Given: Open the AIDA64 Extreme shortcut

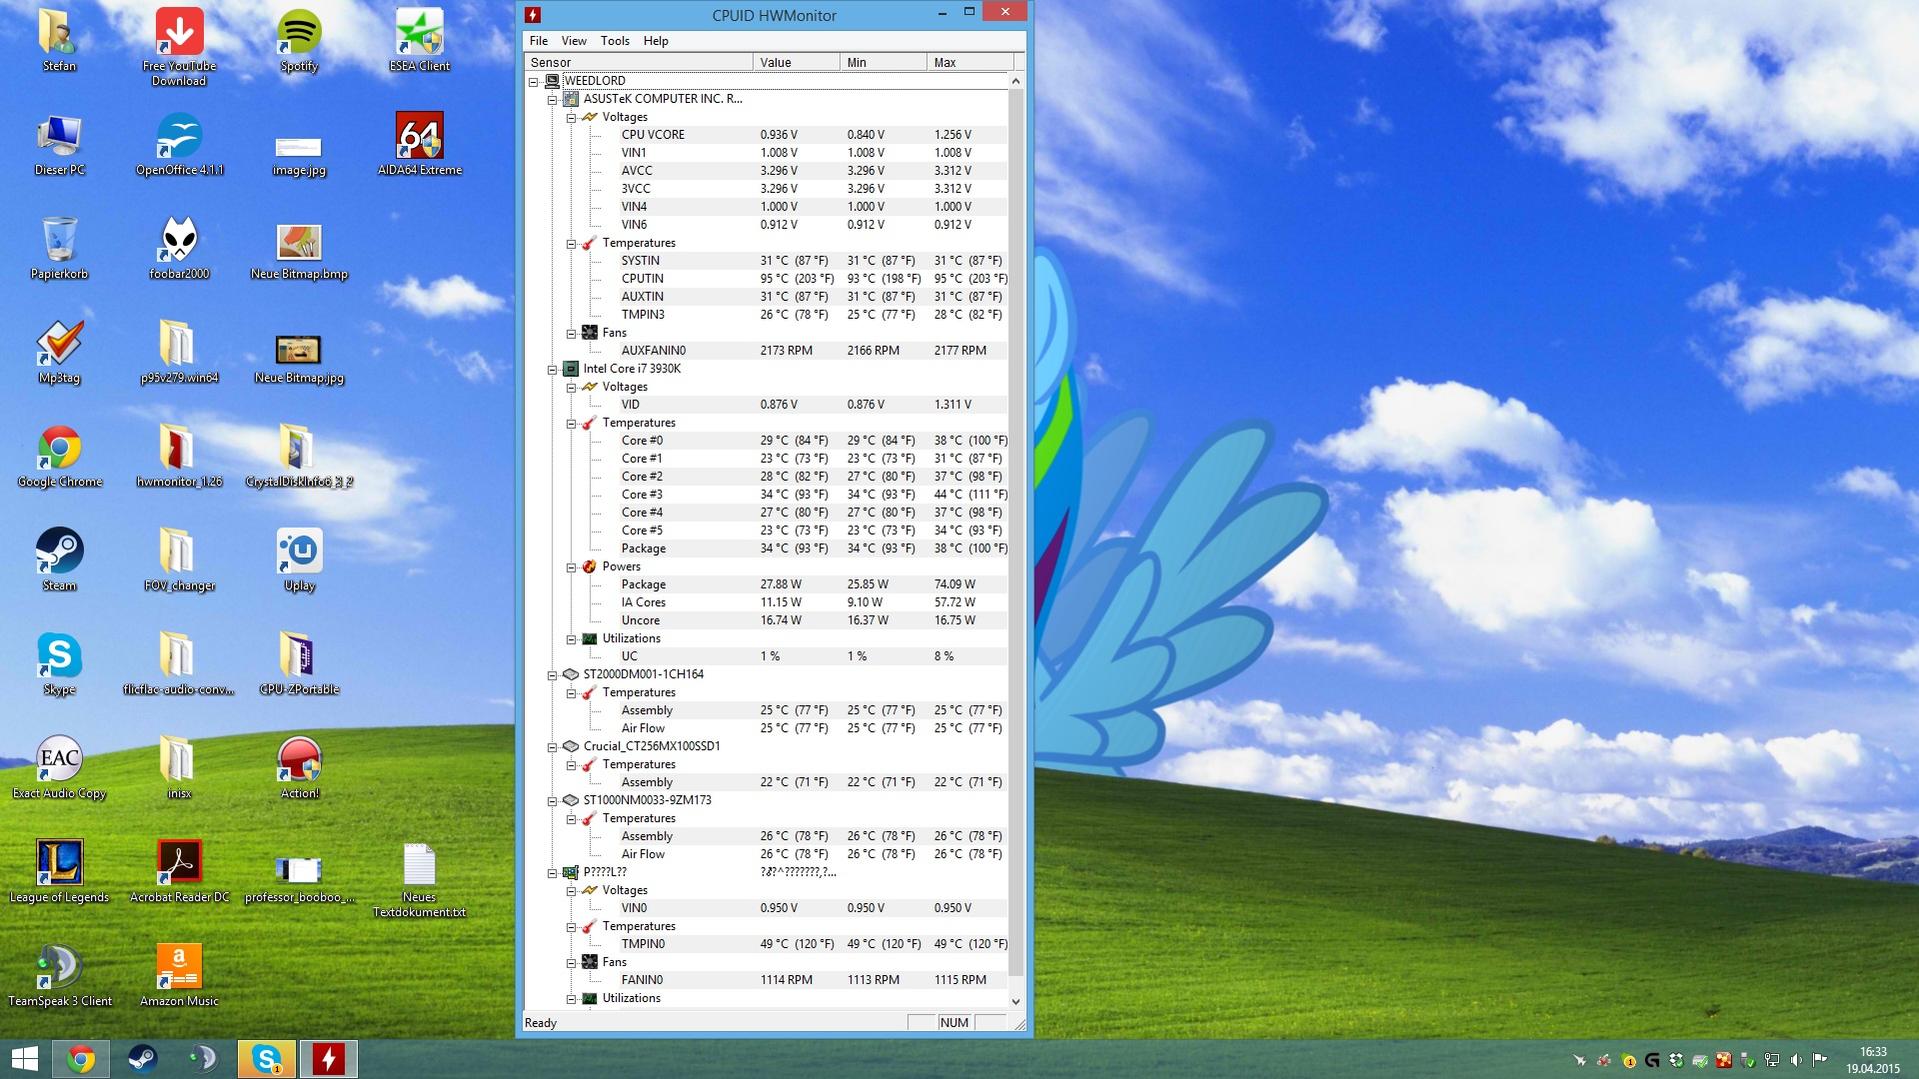Looking at the screenshot, I should (419, 145).
